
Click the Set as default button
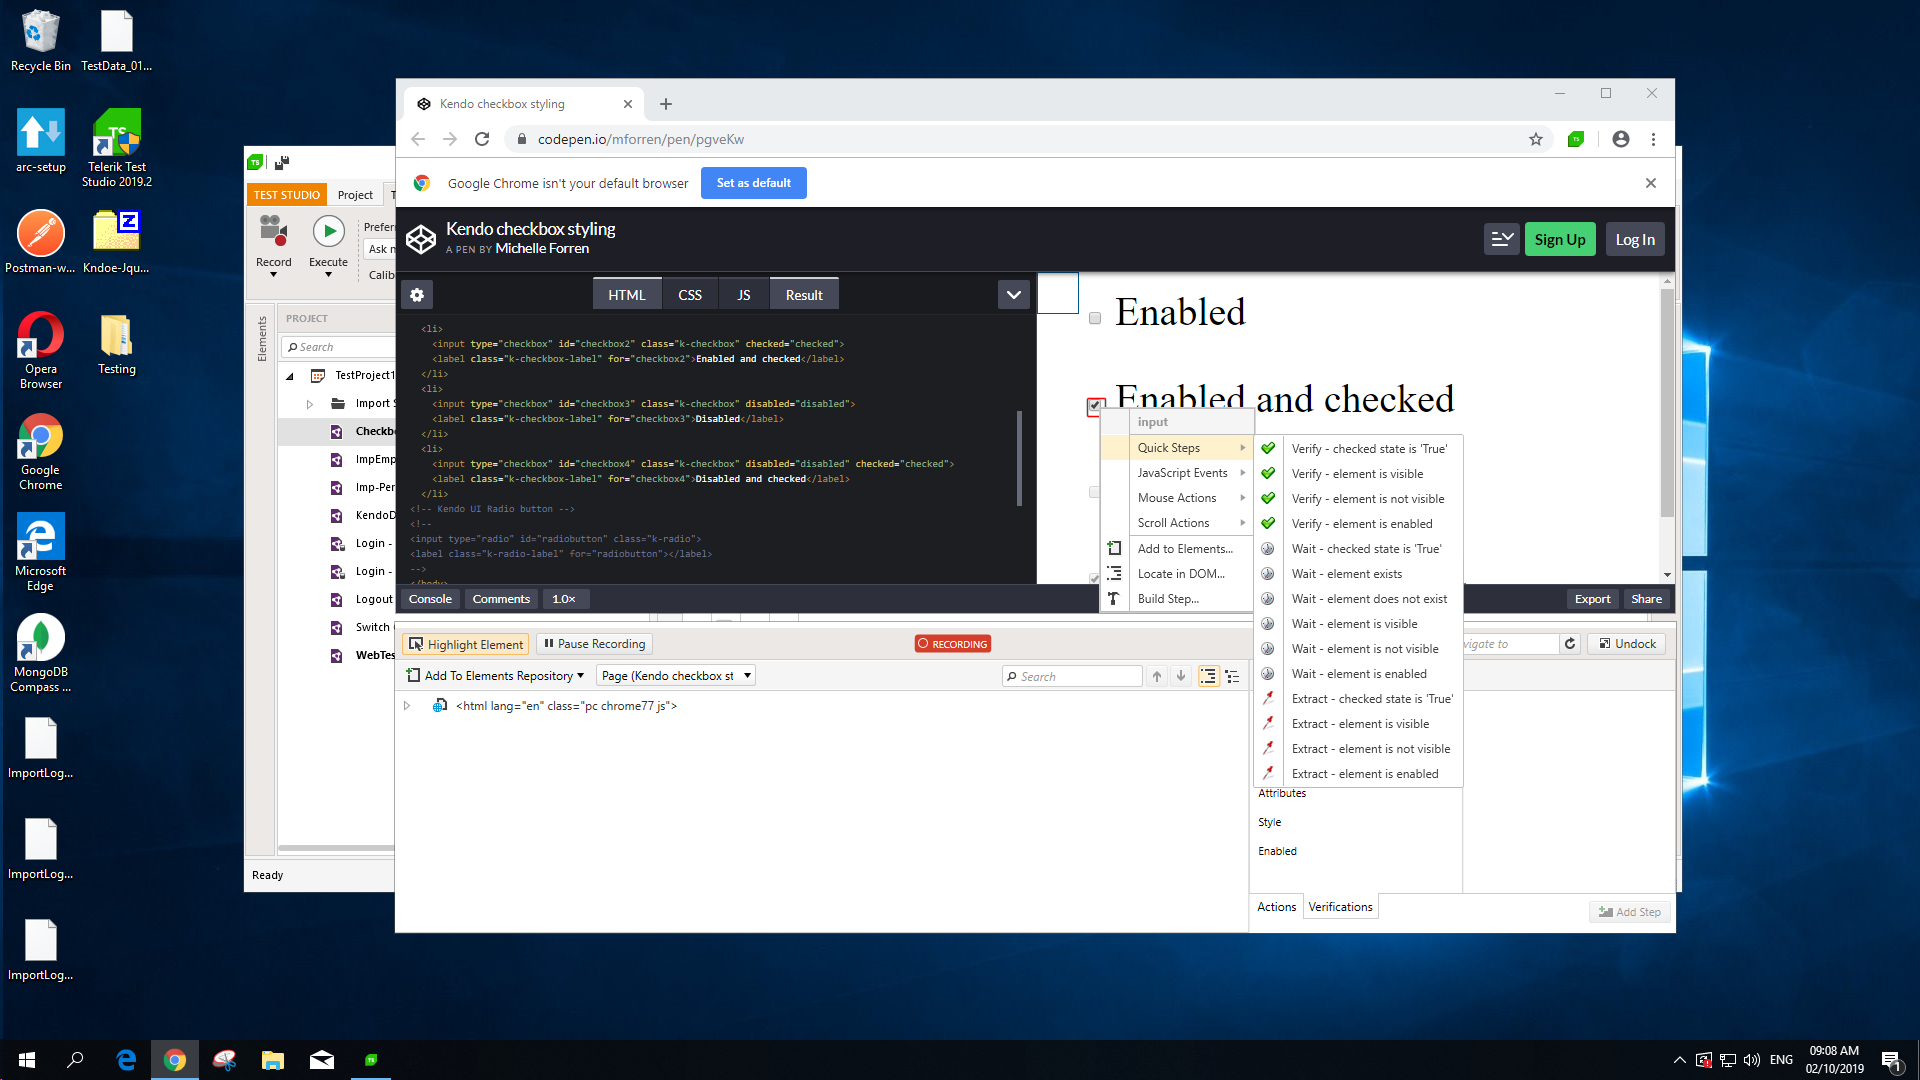pyautogui.click(x=753, y=183)
